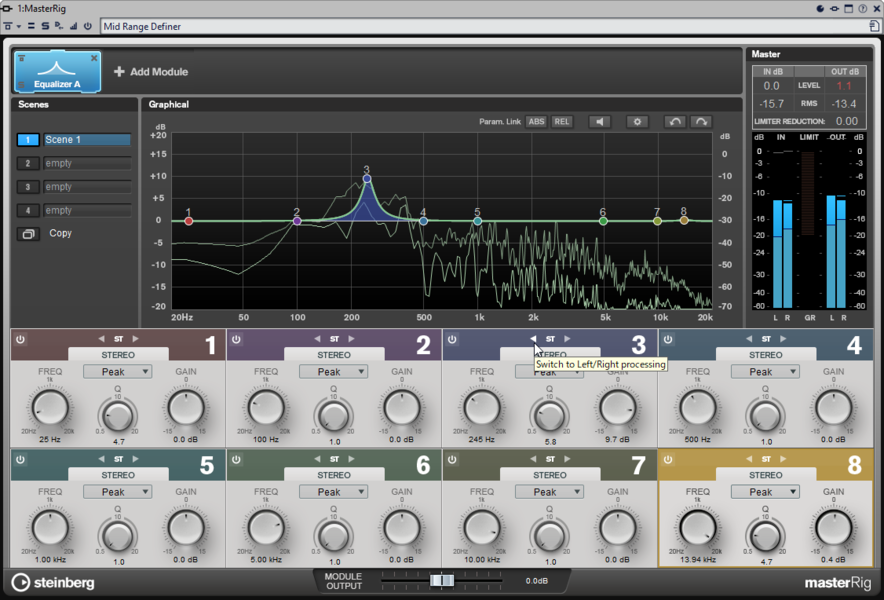Screen dimensions: 884x600
Task: Click the Mid Range Definer preset name field
Action: pos(484,27)
